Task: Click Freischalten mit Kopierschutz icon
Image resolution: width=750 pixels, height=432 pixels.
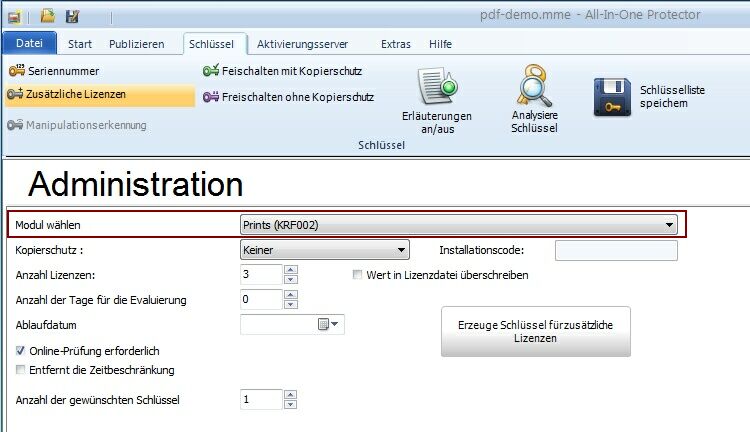Action: 211,71
